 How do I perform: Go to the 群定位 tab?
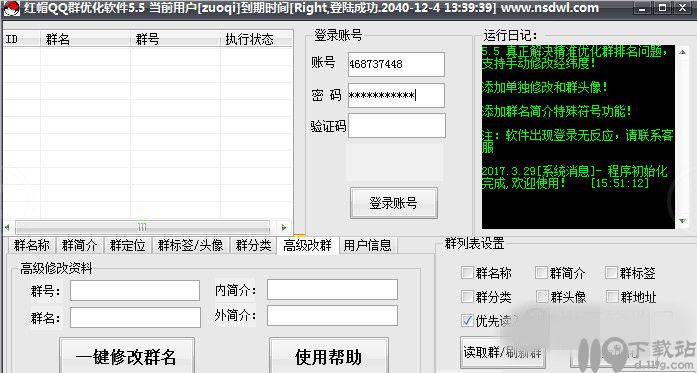[128, 245]
